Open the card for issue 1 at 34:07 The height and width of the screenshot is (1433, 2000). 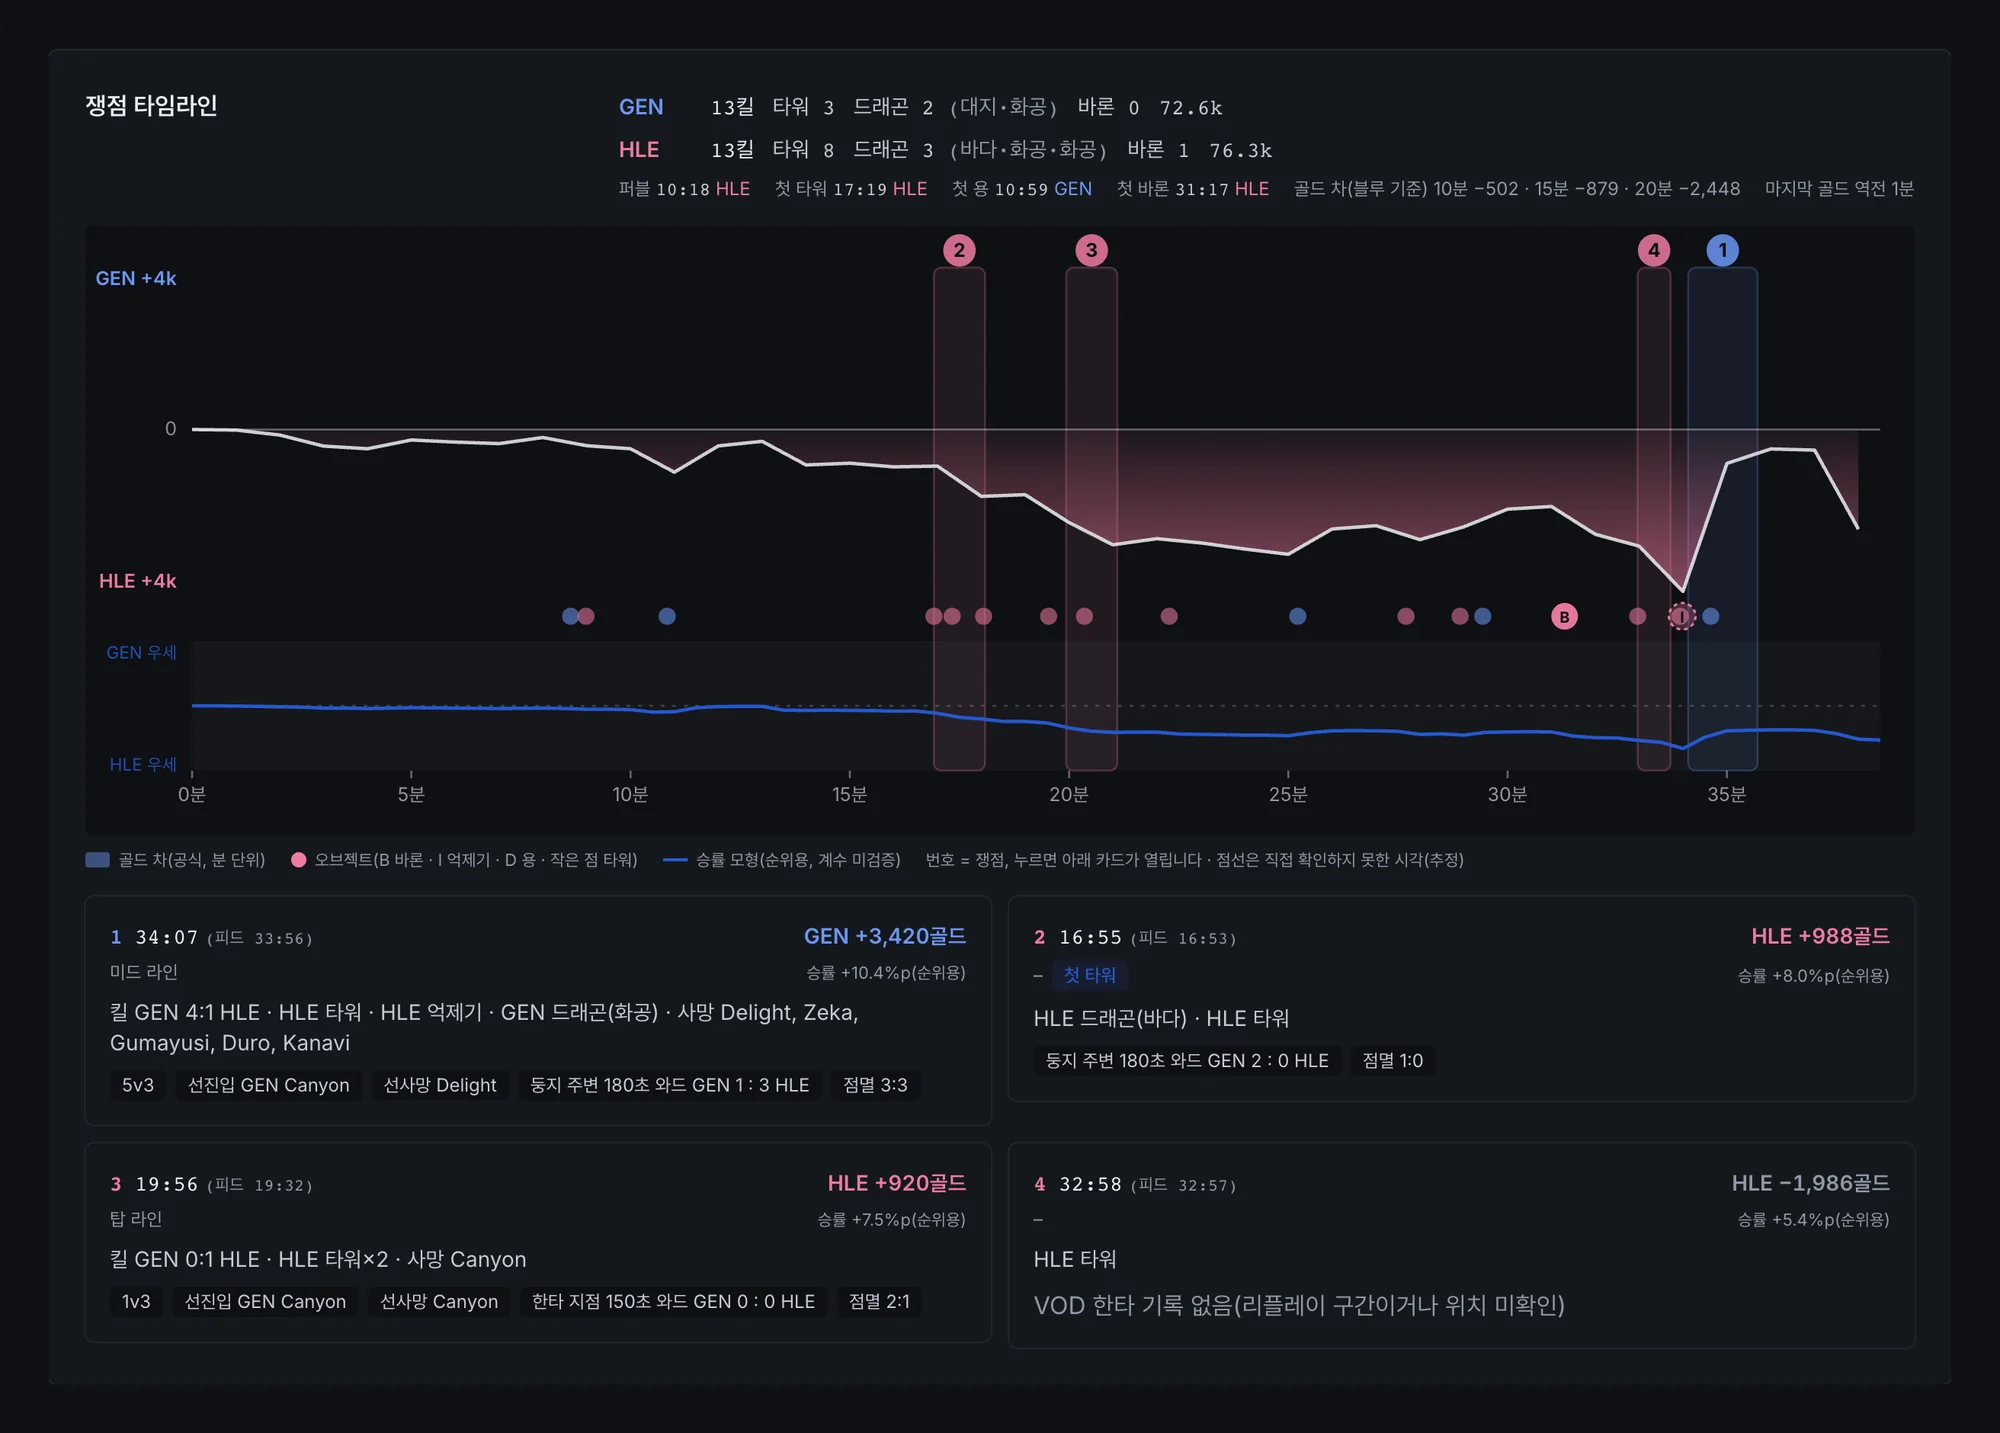538,1010
